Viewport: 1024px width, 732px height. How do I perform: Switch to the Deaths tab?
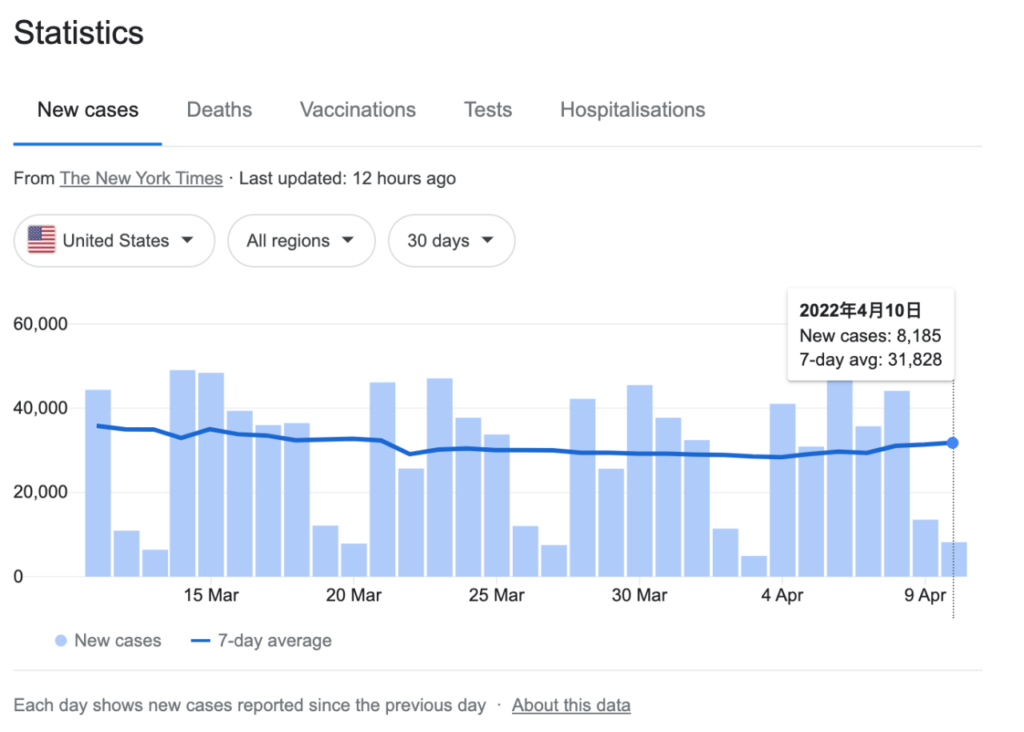(219, 110)
